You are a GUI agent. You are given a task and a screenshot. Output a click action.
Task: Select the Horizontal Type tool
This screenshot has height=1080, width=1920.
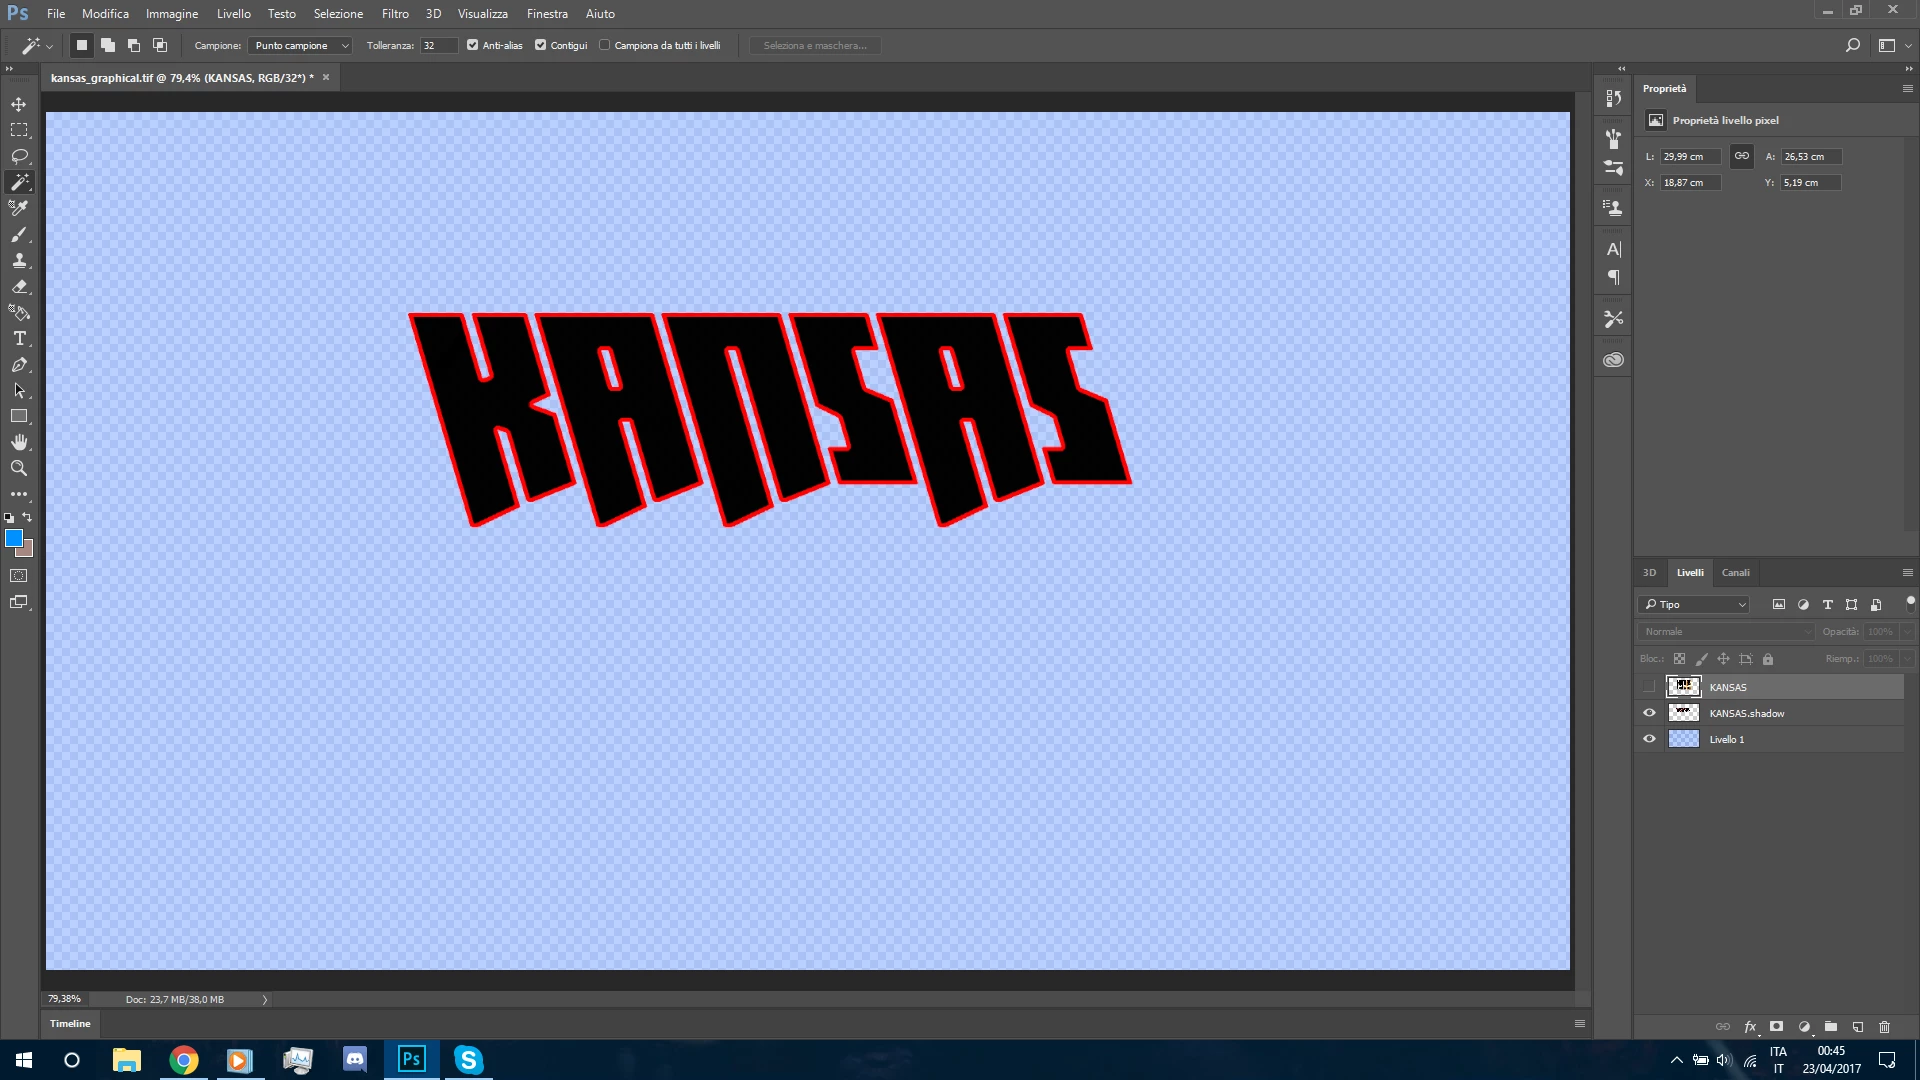click(19, 338)
